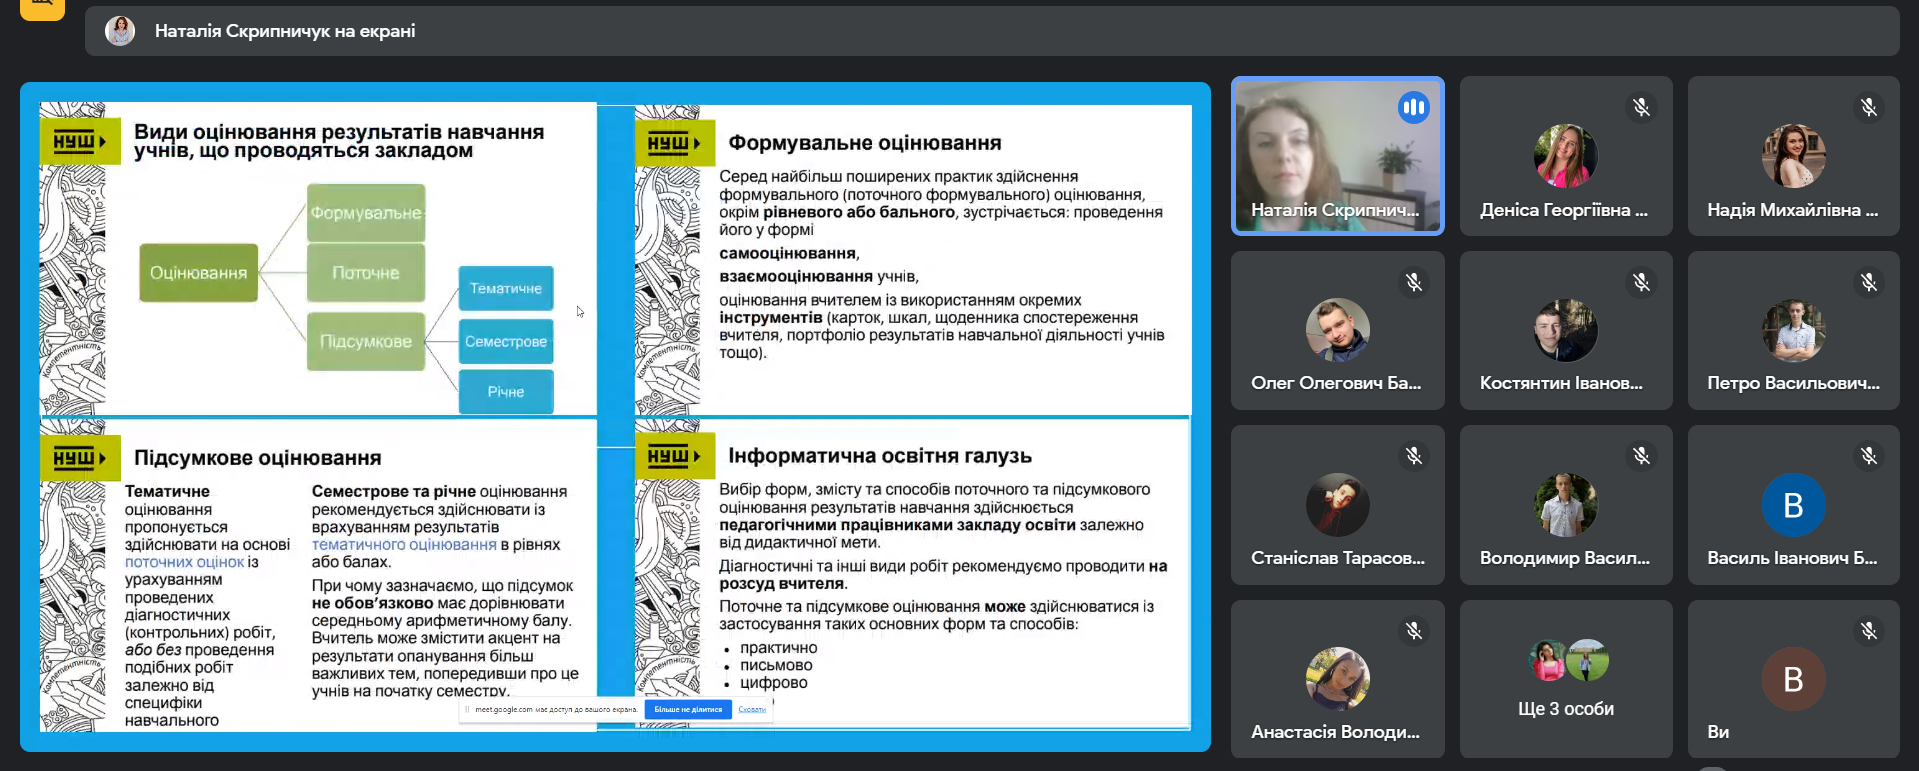Click the Ви name label
The image size is (1919, 771).
pos(1718,732)
